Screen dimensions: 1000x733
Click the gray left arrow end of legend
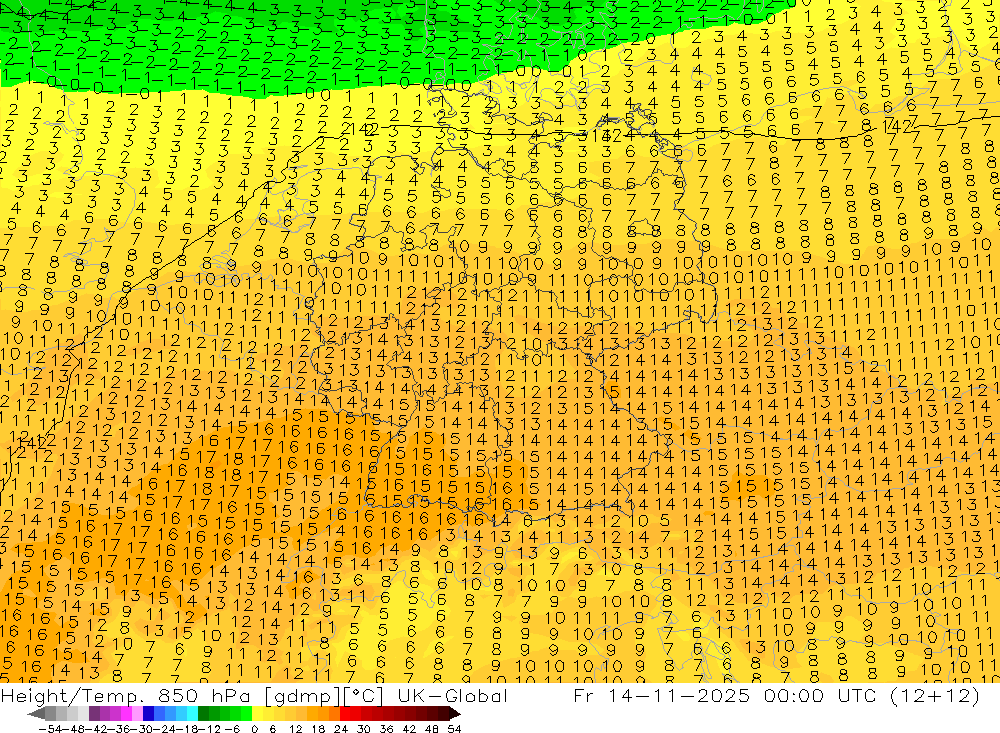[x=36, y=714]
